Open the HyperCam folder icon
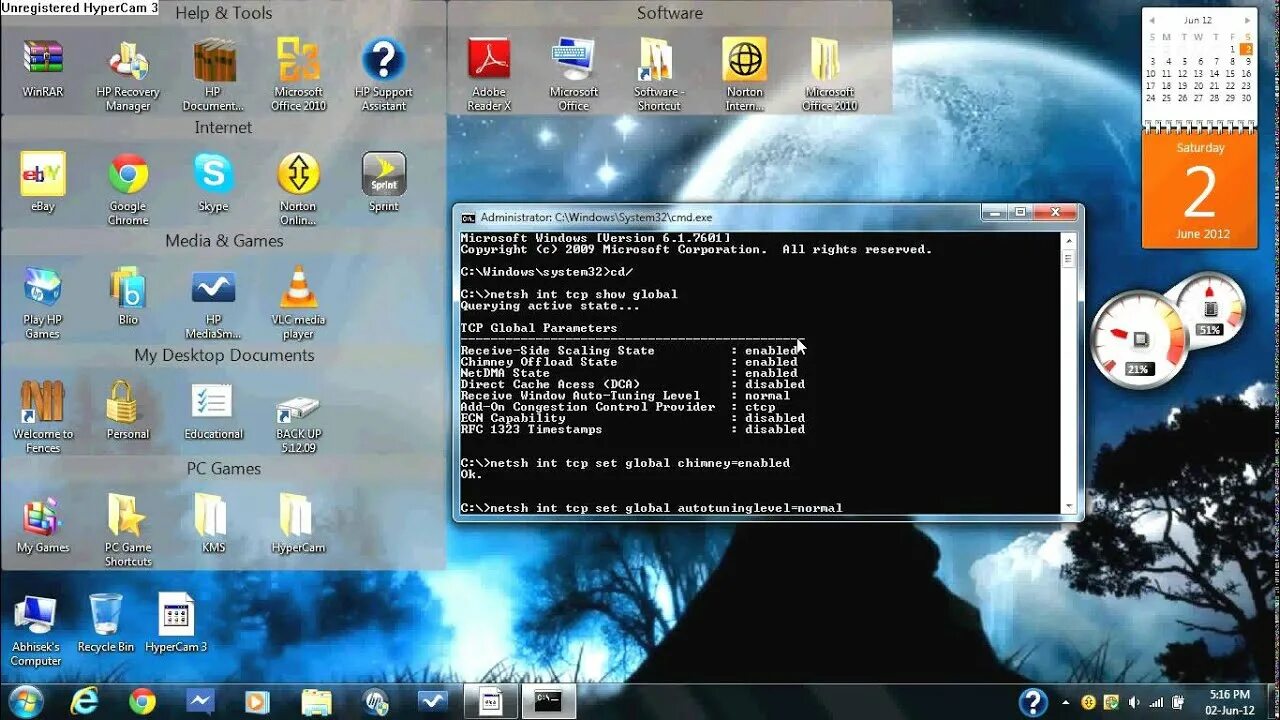The height and width of the screenshot is (720, 1280). point(298,524)
